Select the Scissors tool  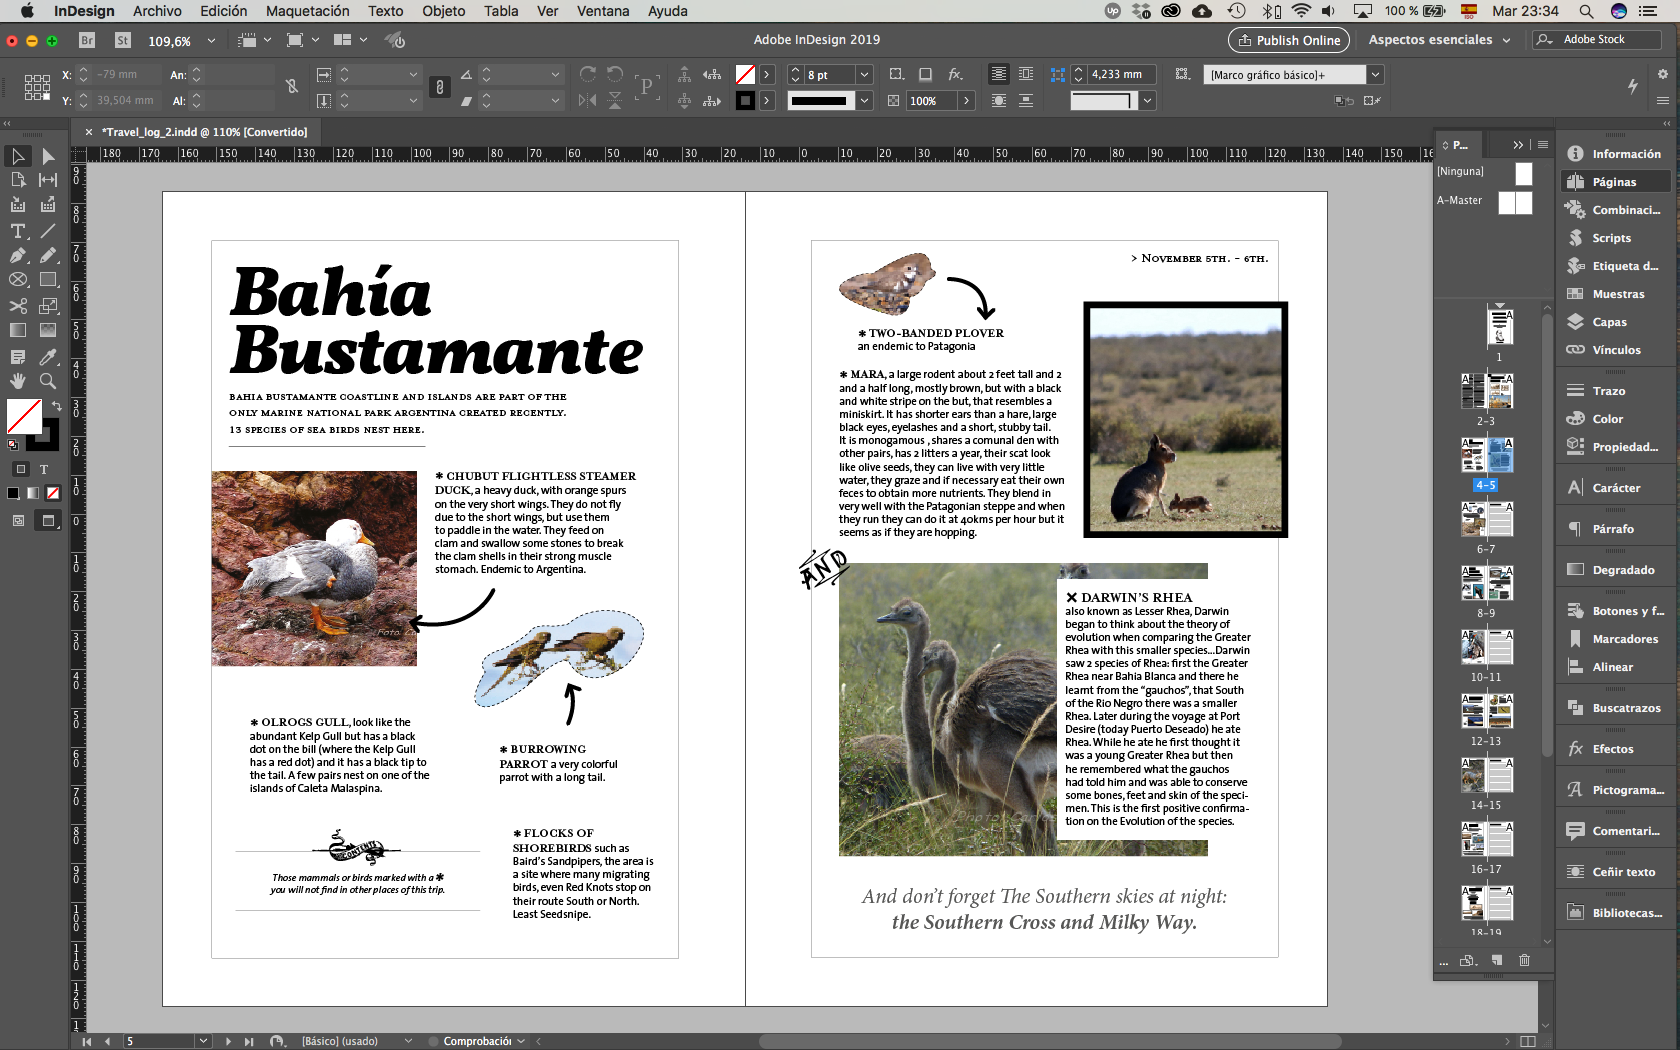click(18, 306)
